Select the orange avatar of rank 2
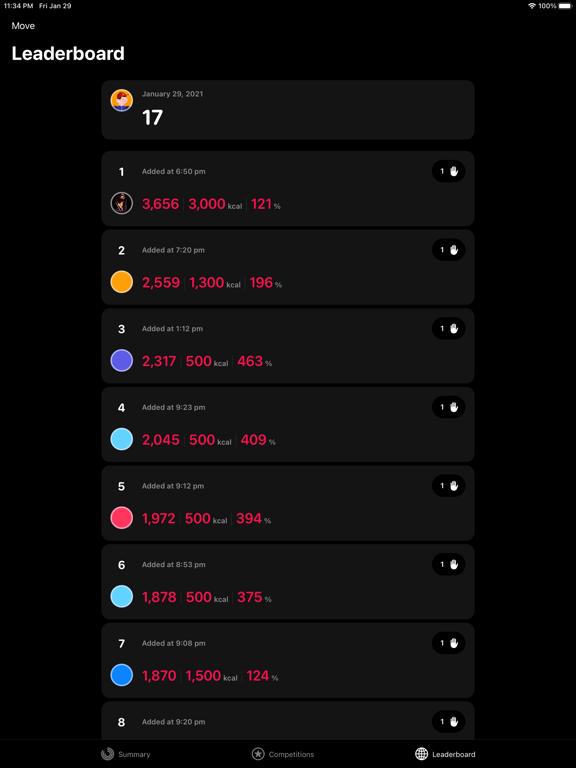 [x=121, y=282]
